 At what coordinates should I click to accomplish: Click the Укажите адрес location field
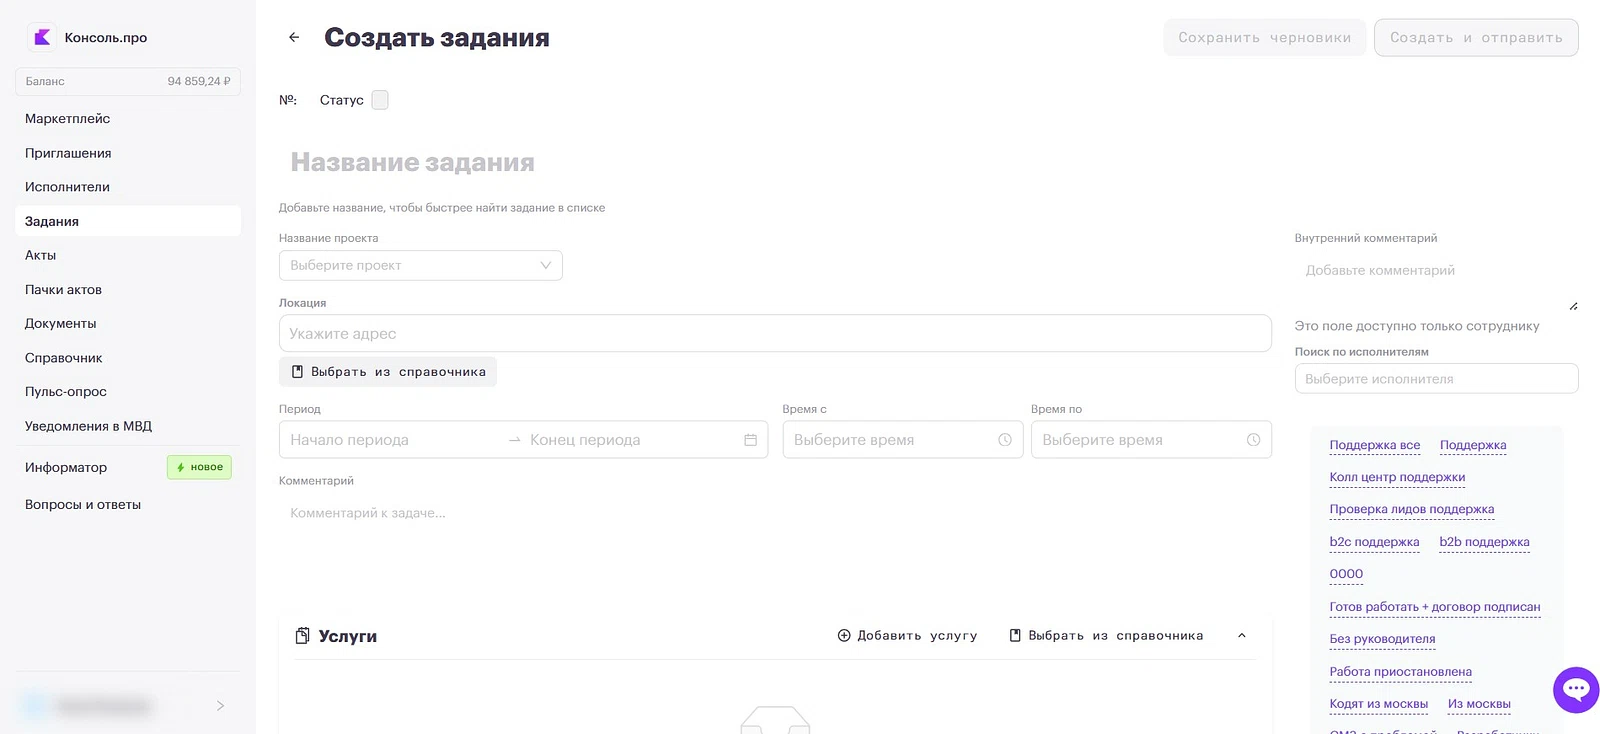click(x=775, y=334)
